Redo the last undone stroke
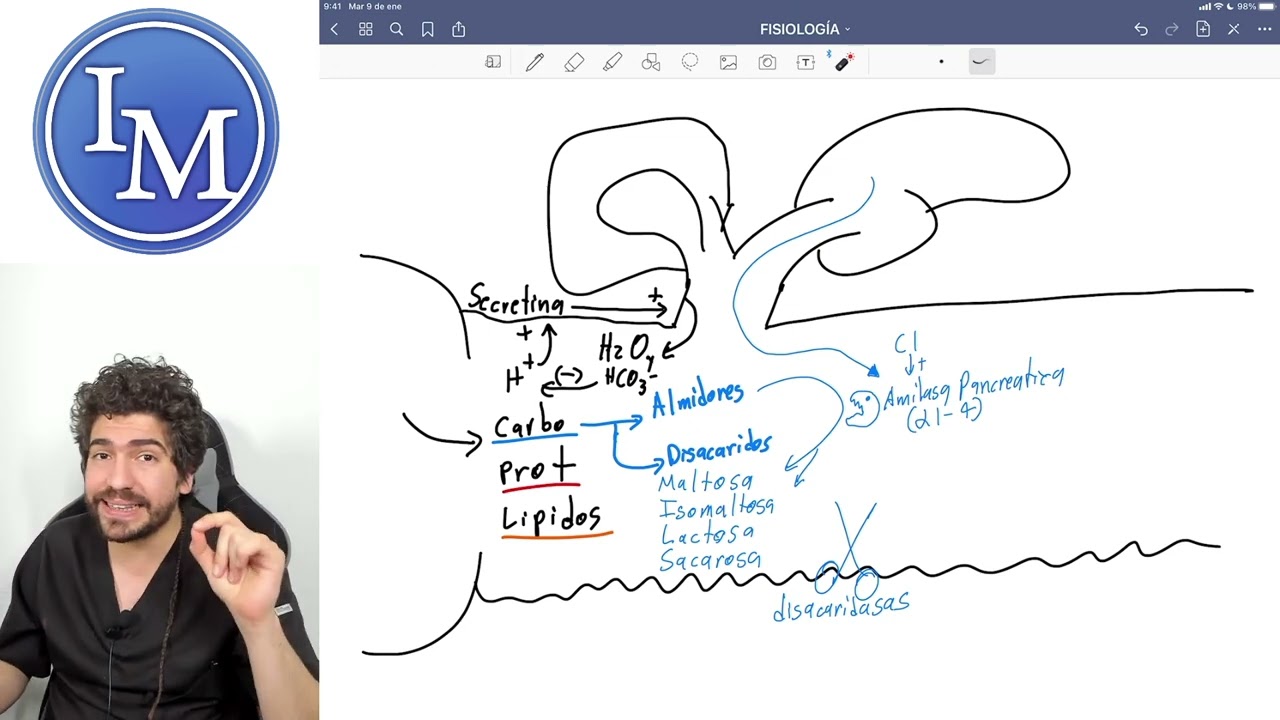 click(x=1172, y=29)
